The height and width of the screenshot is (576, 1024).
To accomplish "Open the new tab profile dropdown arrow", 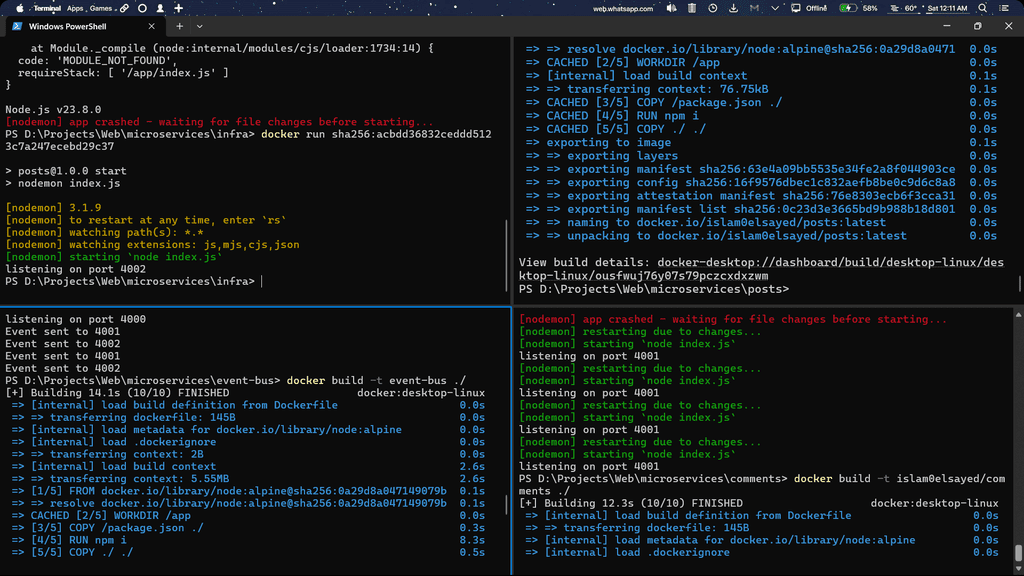I will pyautogui.click(x=200, y=26).
